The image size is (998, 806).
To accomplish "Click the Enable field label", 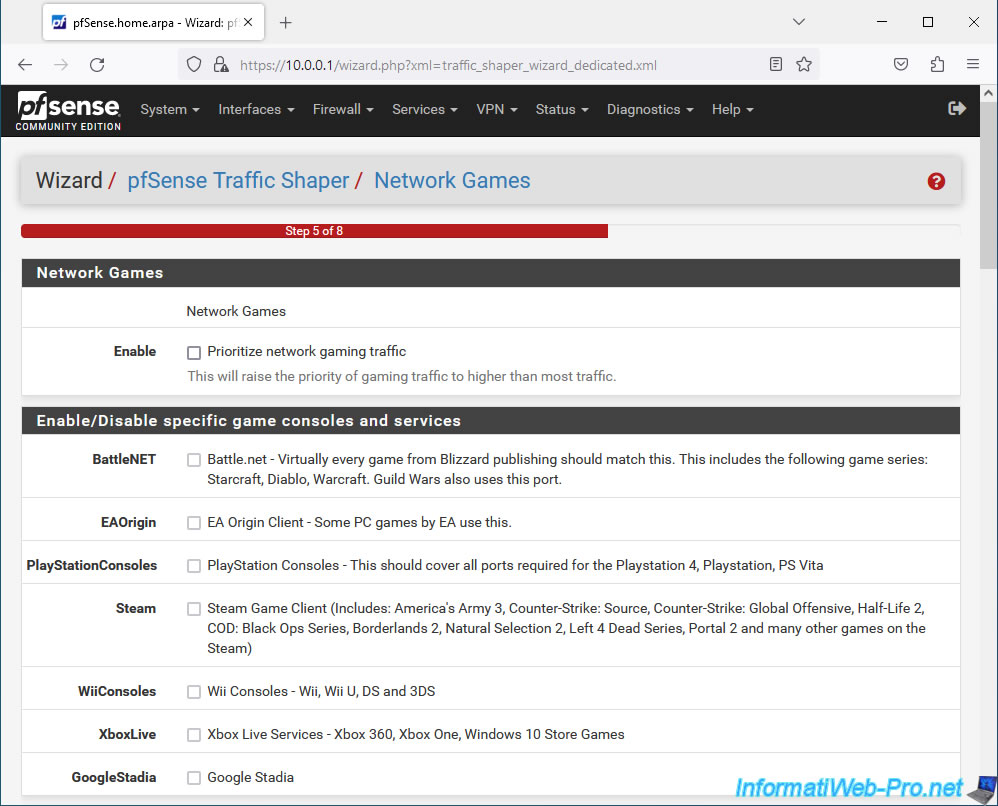I will tap(135, 351).
